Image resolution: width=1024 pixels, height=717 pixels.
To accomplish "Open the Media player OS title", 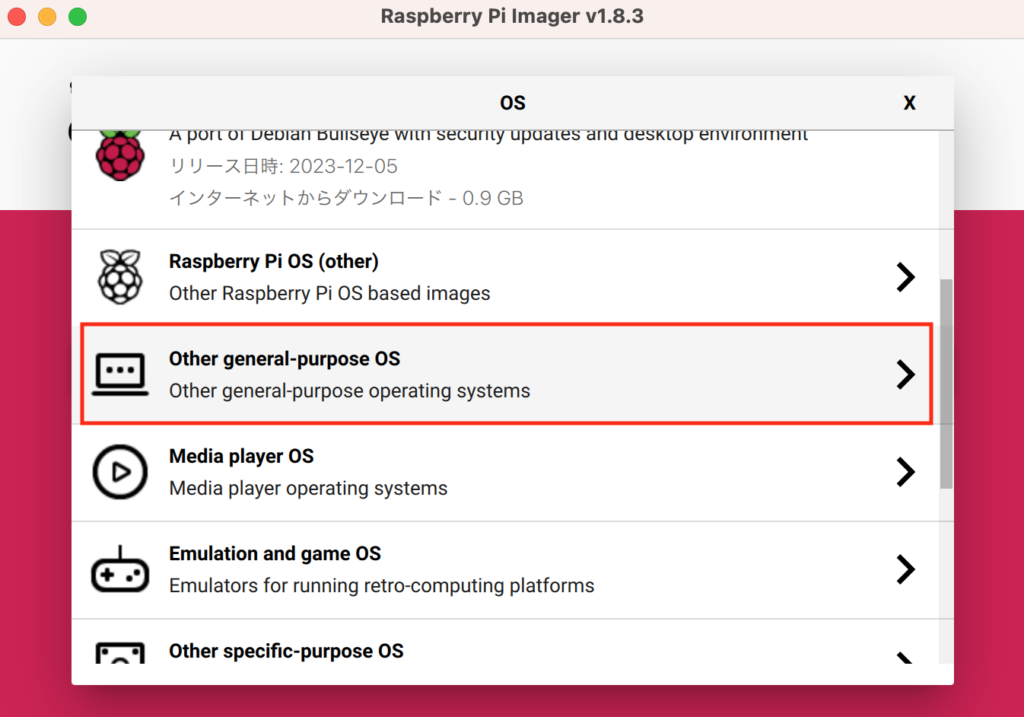I will (242, 456).
